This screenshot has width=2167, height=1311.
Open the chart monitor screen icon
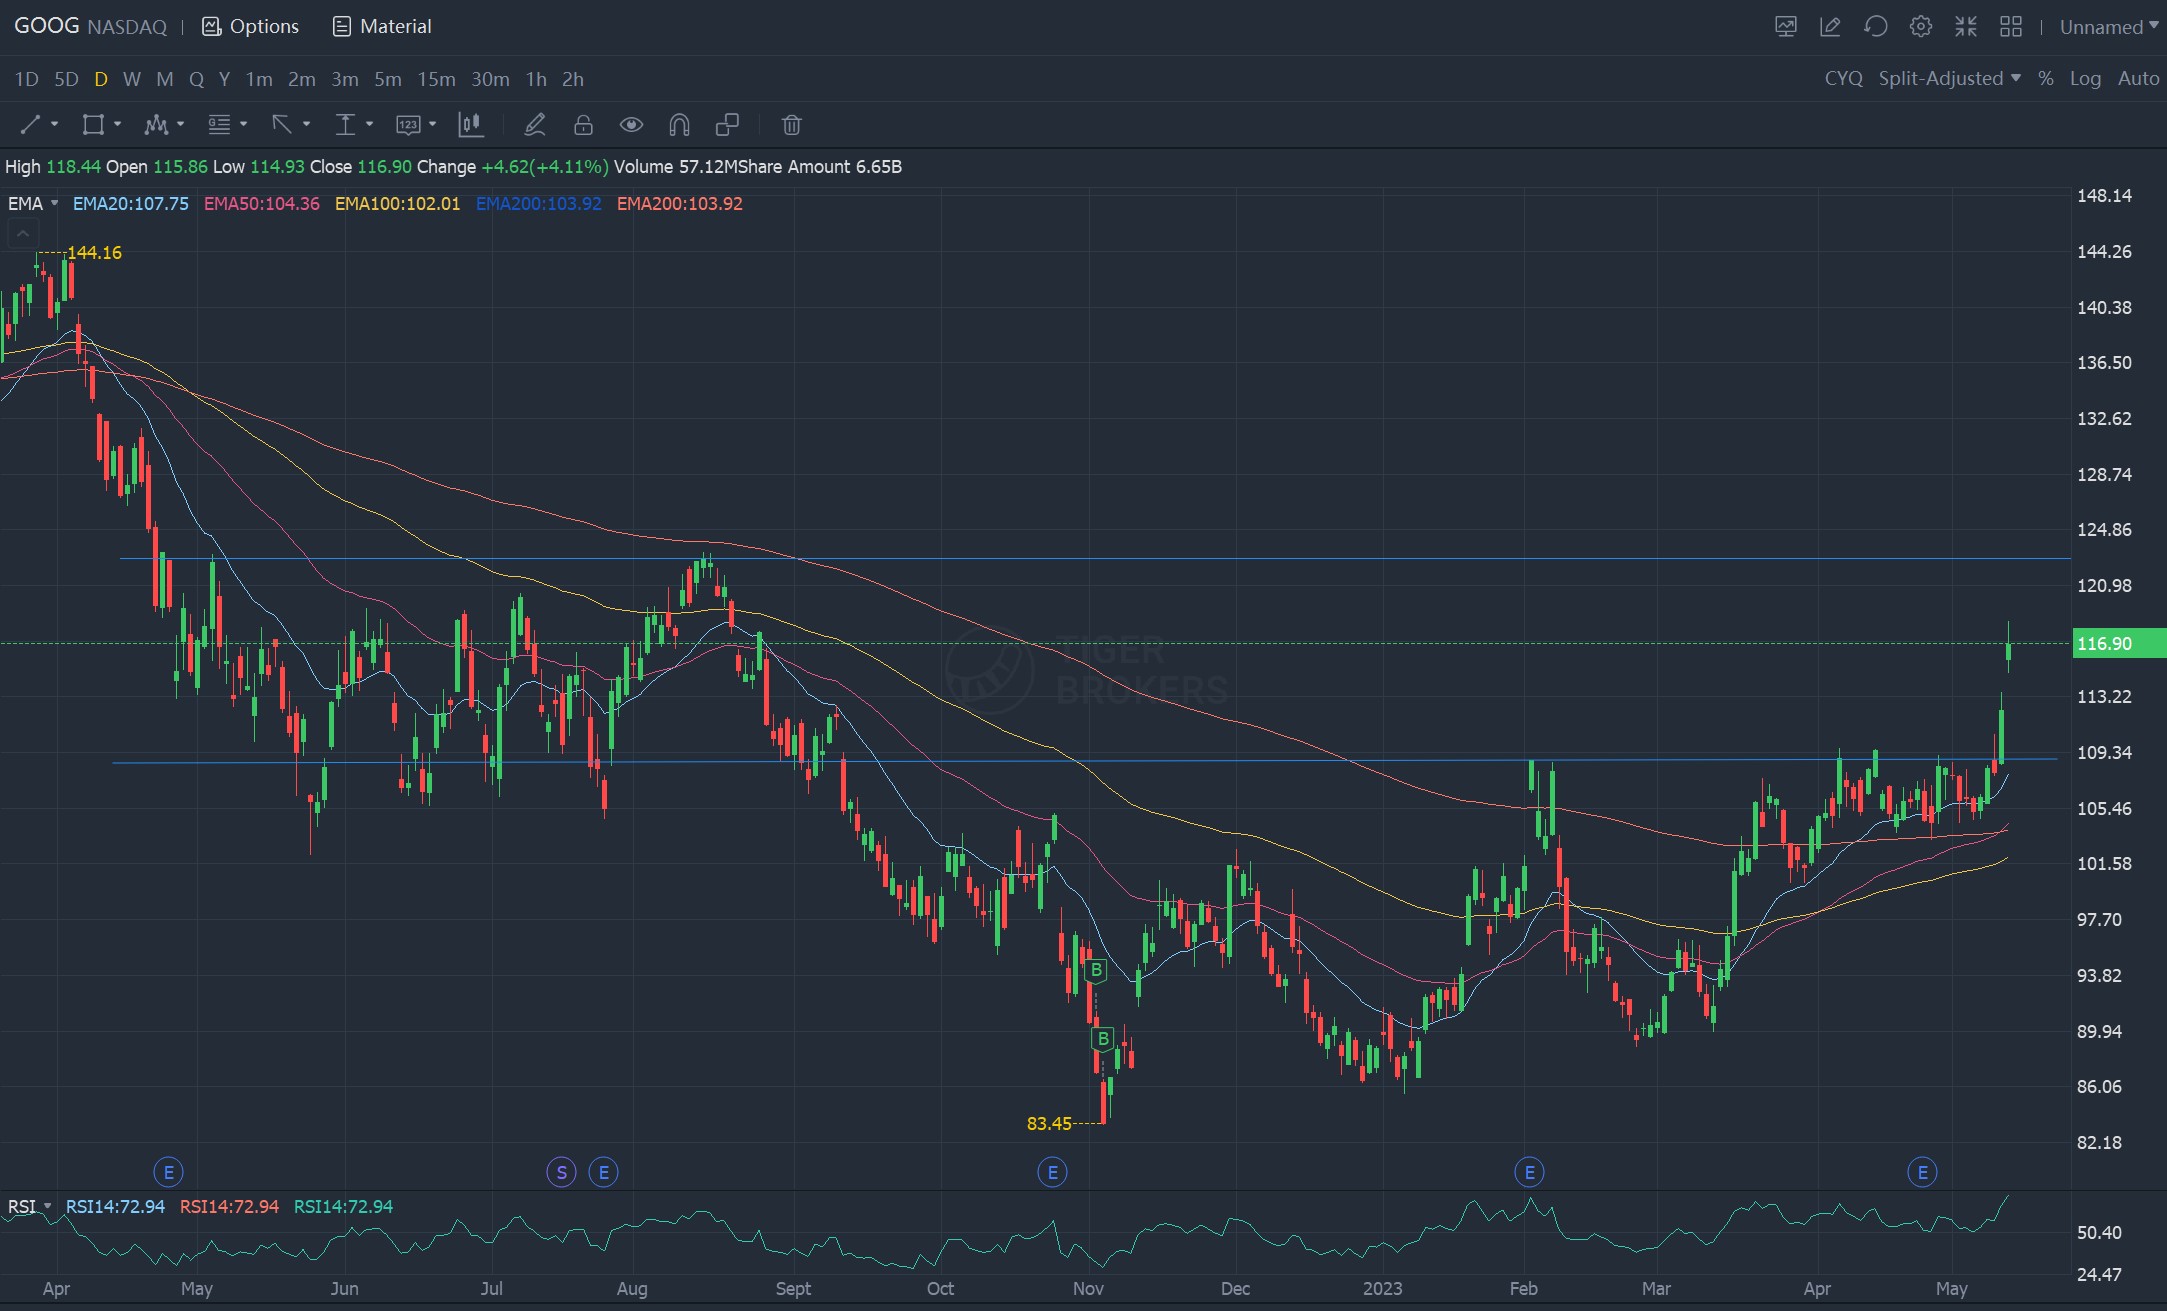pyautogui.click(x=1786, y=27)
